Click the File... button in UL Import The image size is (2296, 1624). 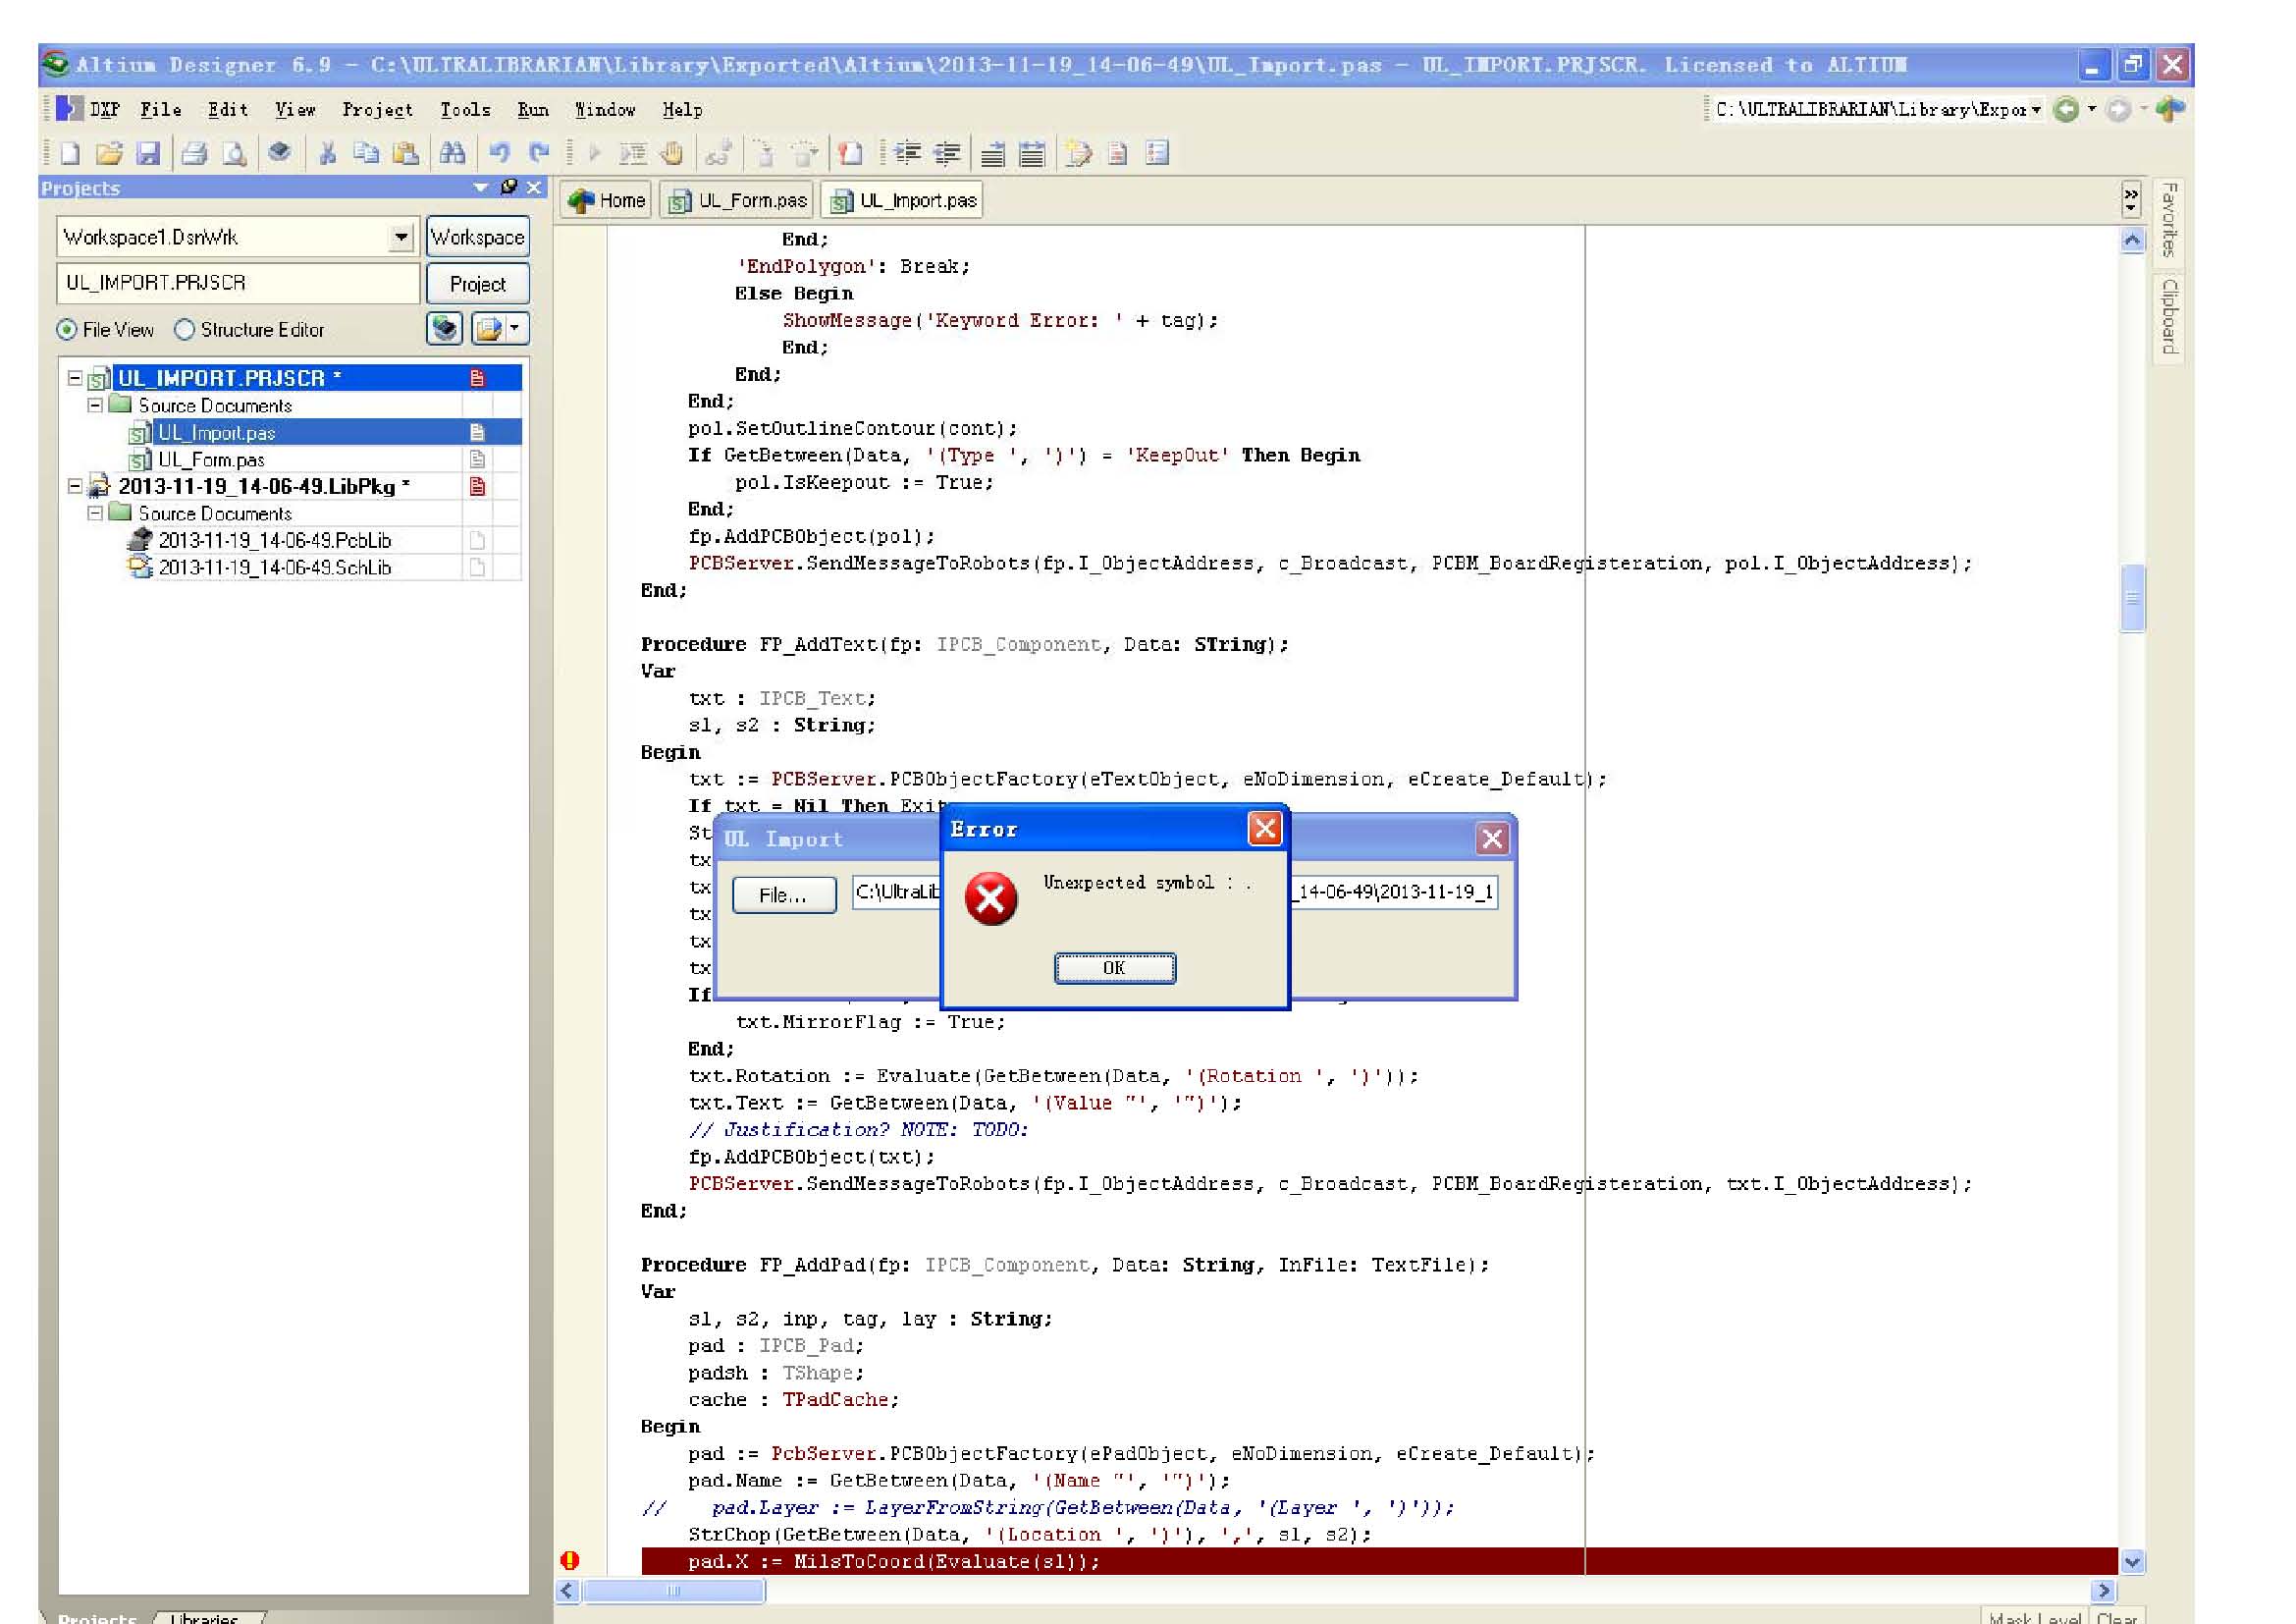pos(783,895)
